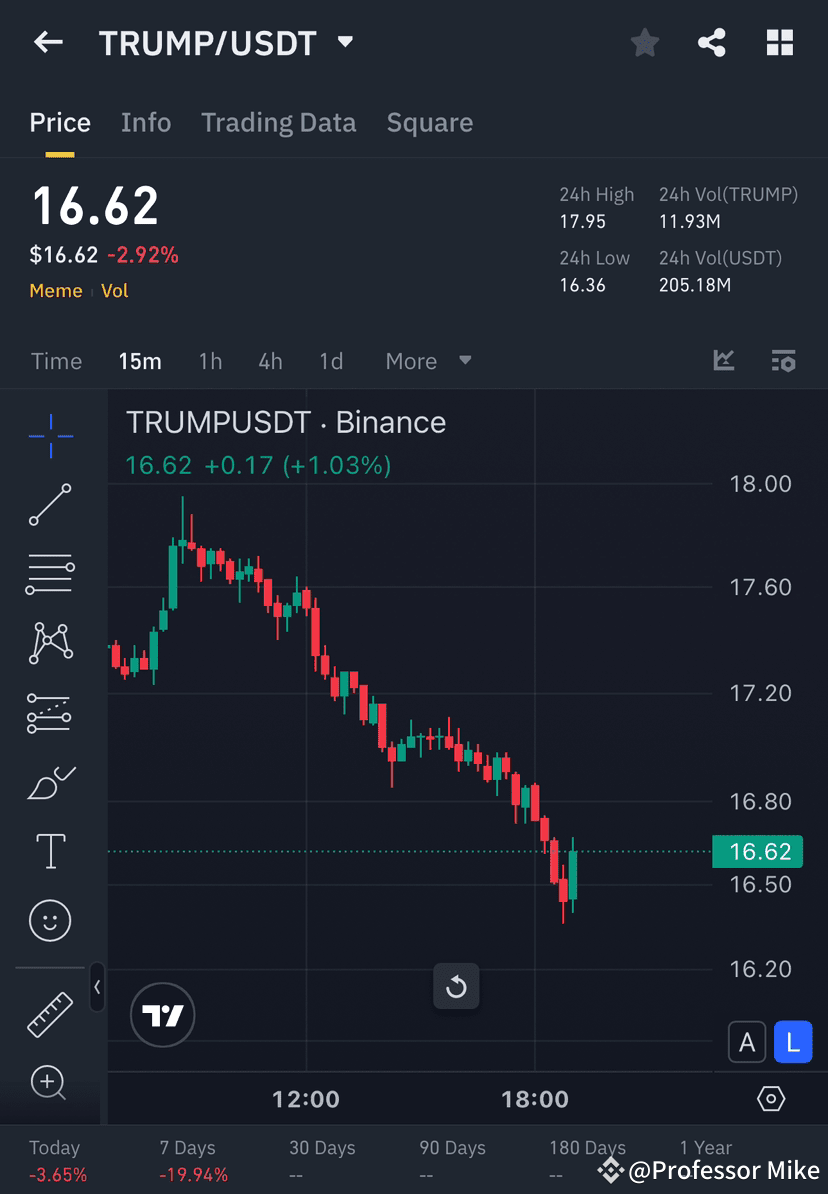828x1194 pixels.
Task: Toggle logarithmic scale with the L button
Action: (x=793, y=1041)
